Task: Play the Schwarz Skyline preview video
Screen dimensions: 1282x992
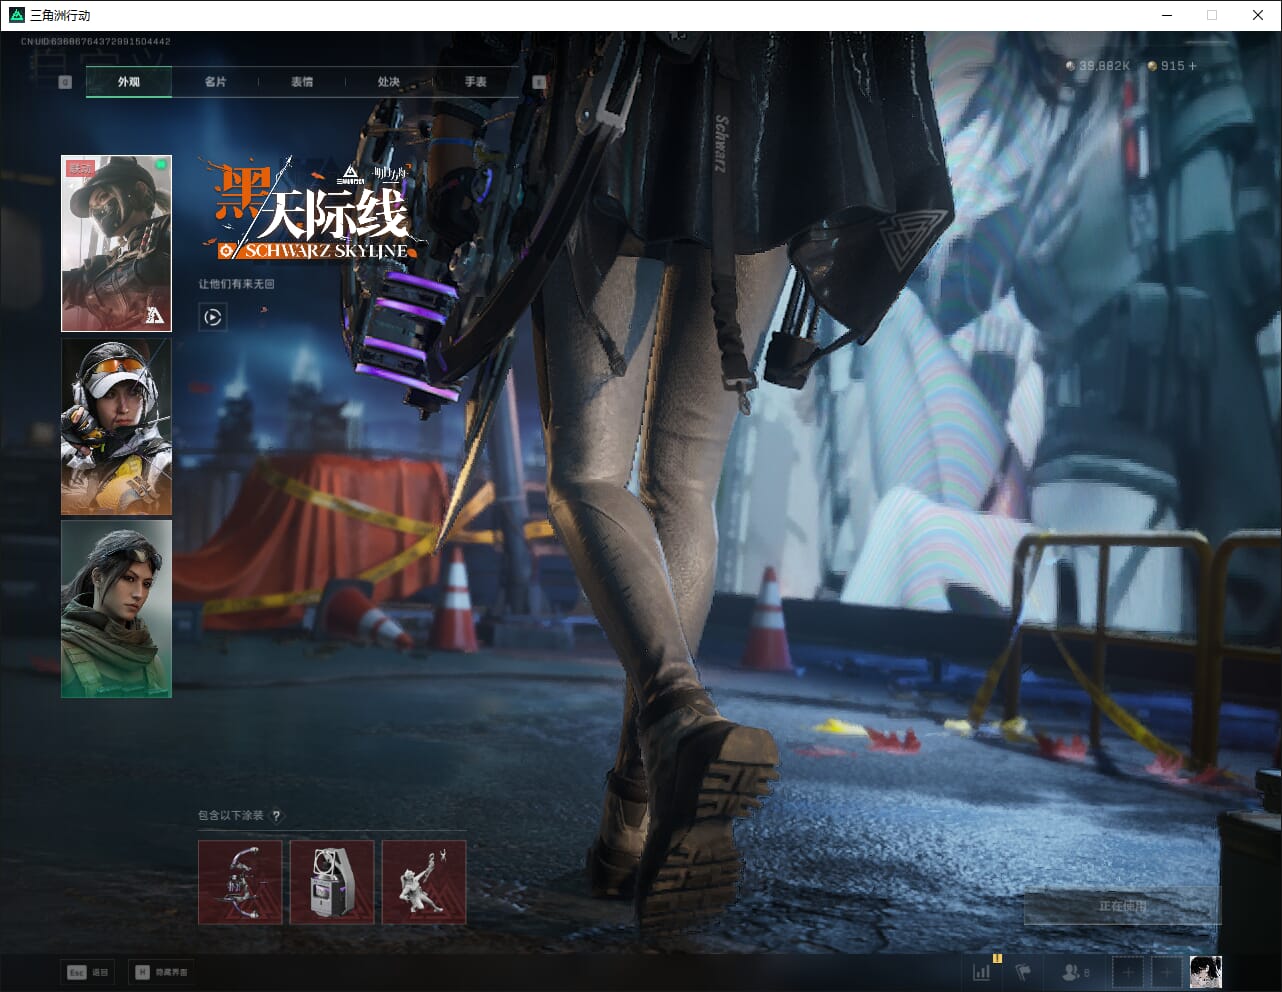Action: click(x=212, y=317)
